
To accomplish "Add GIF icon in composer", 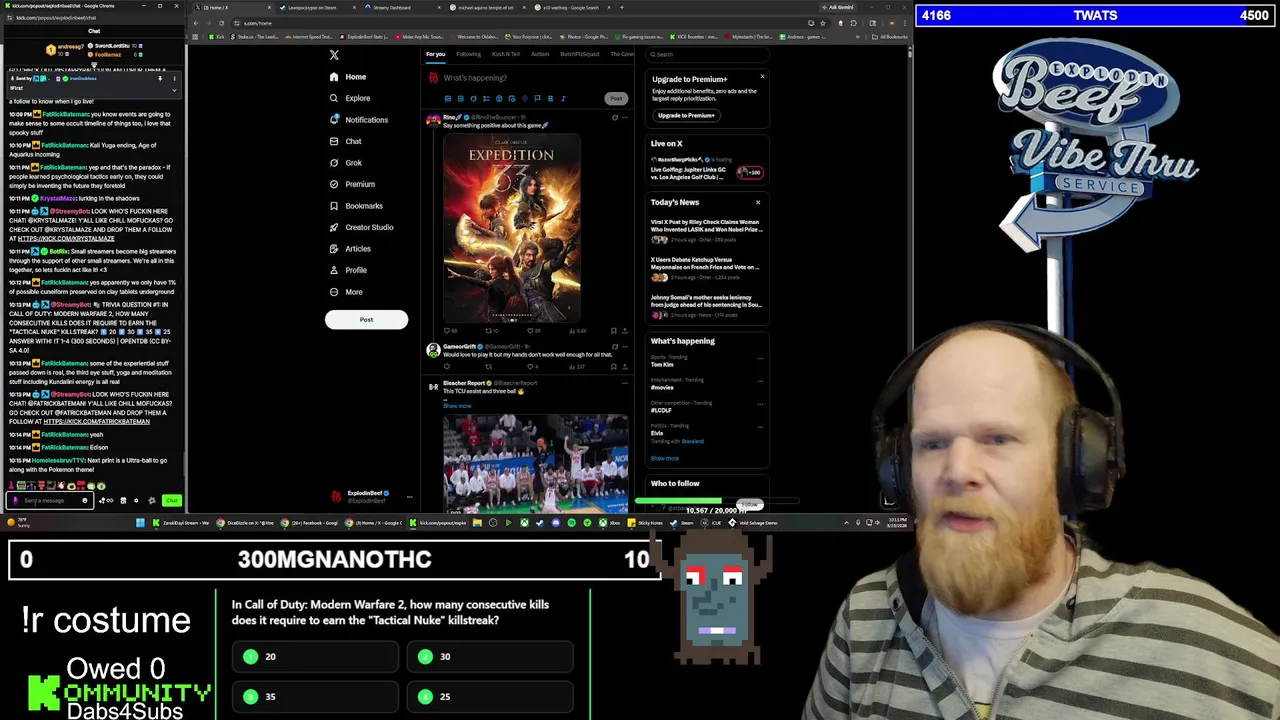I will click(x=460, y=99).
